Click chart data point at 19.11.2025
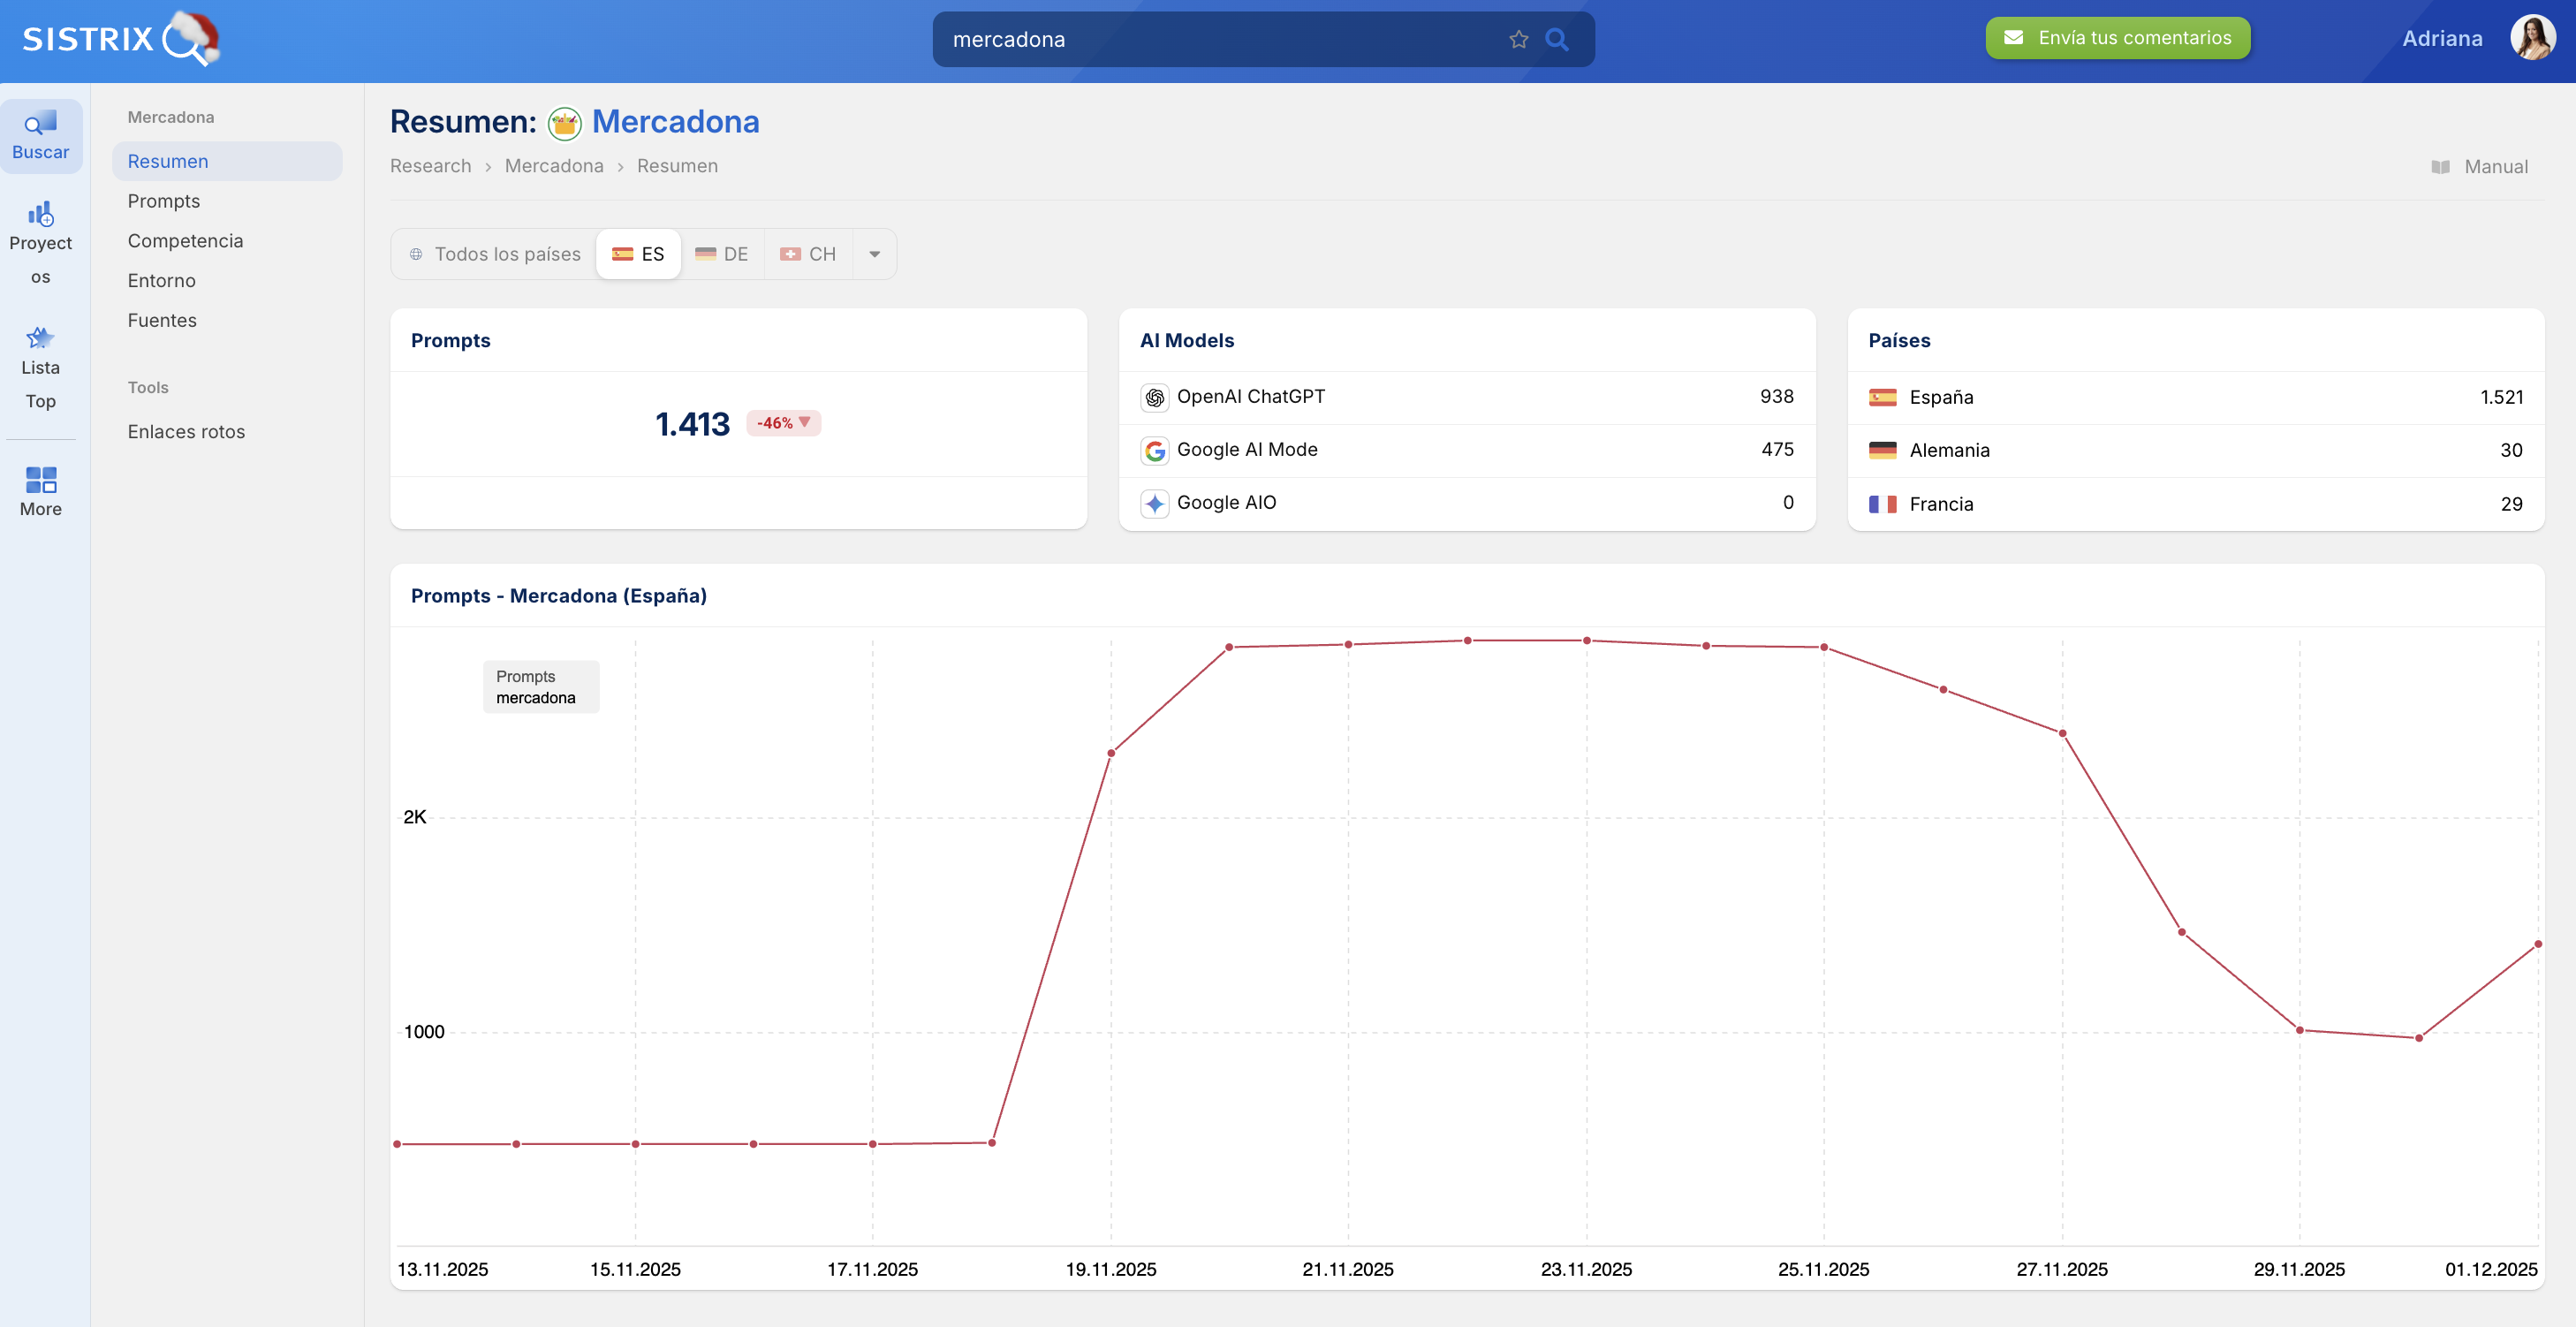 (x=1111, y=753)
